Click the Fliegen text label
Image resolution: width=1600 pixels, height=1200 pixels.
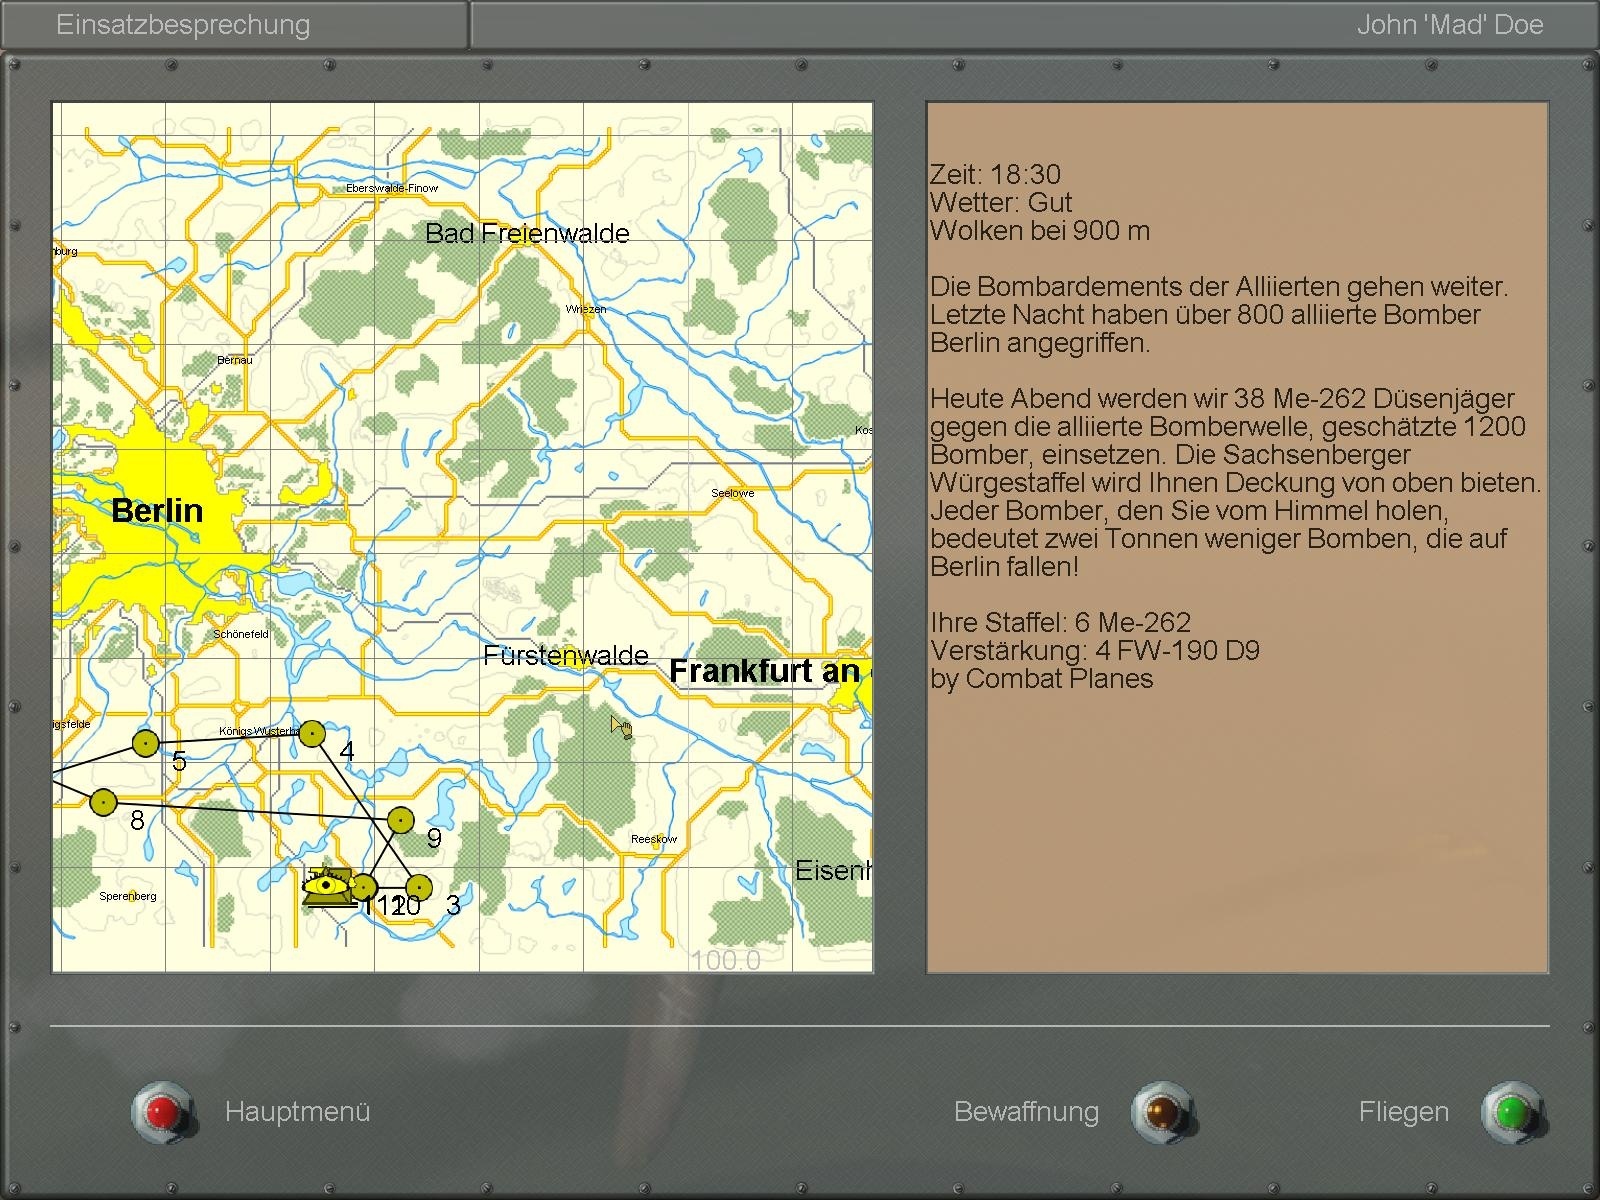[1403, 1112]
